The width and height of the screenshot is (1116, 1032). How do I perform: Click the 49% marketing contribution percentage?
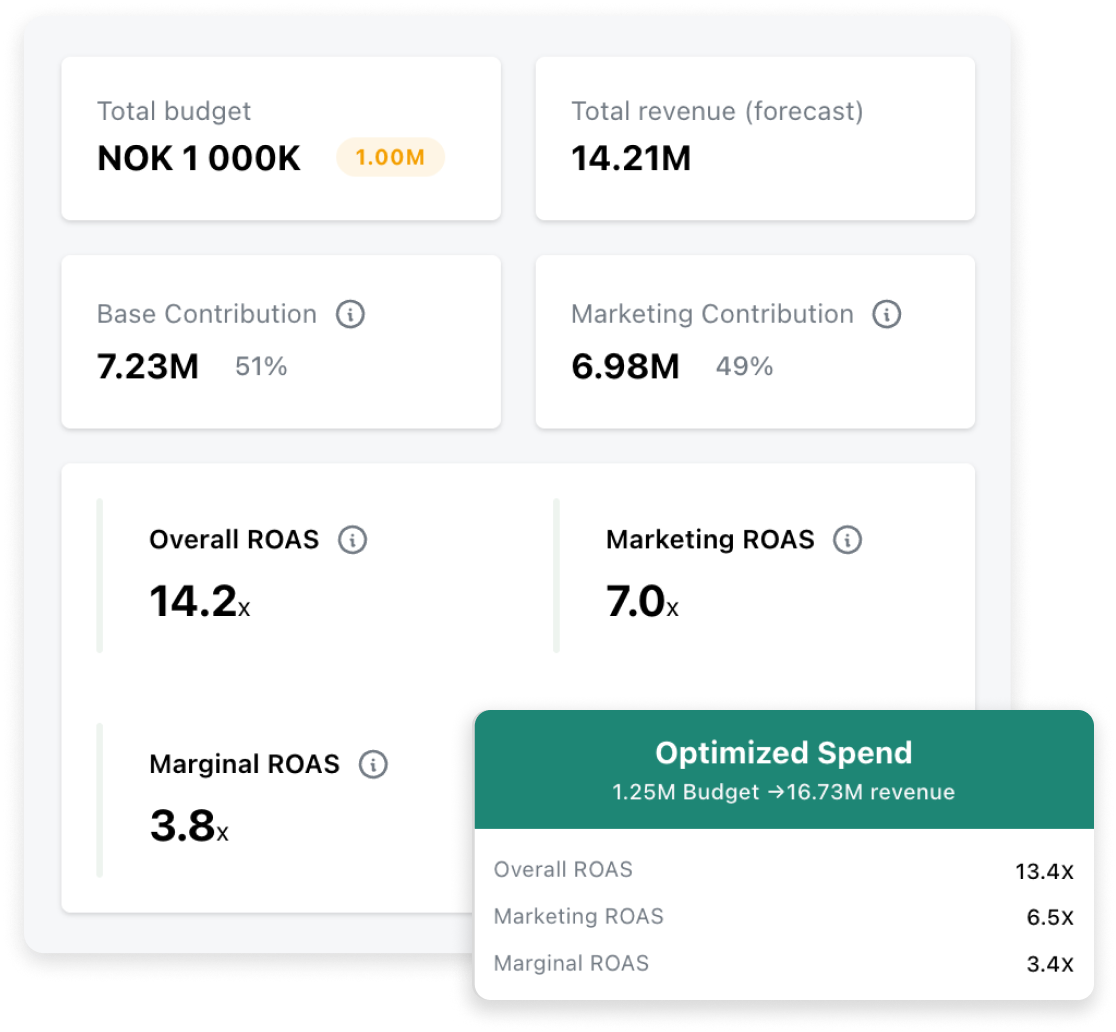point(744,367)
